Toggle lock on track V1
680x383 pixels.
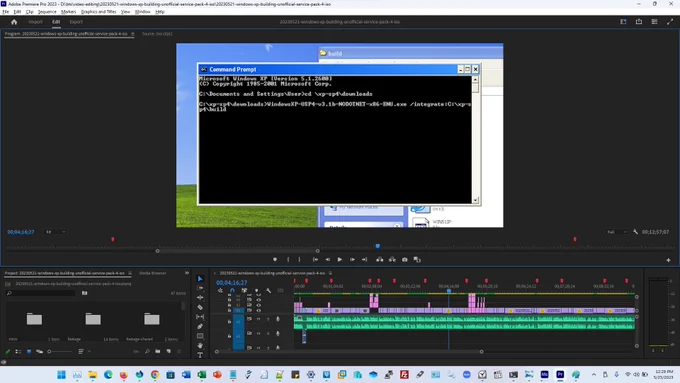coord(229,311)
